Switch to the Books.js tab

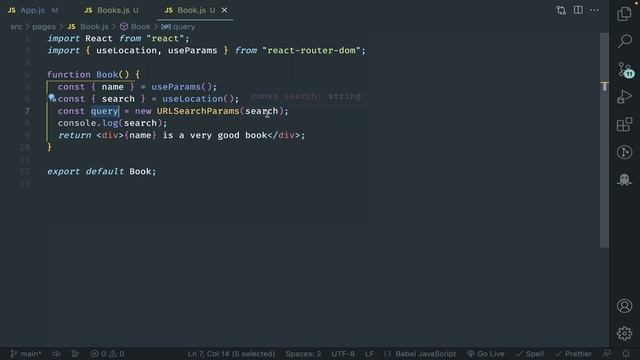(x=111, y=10)
